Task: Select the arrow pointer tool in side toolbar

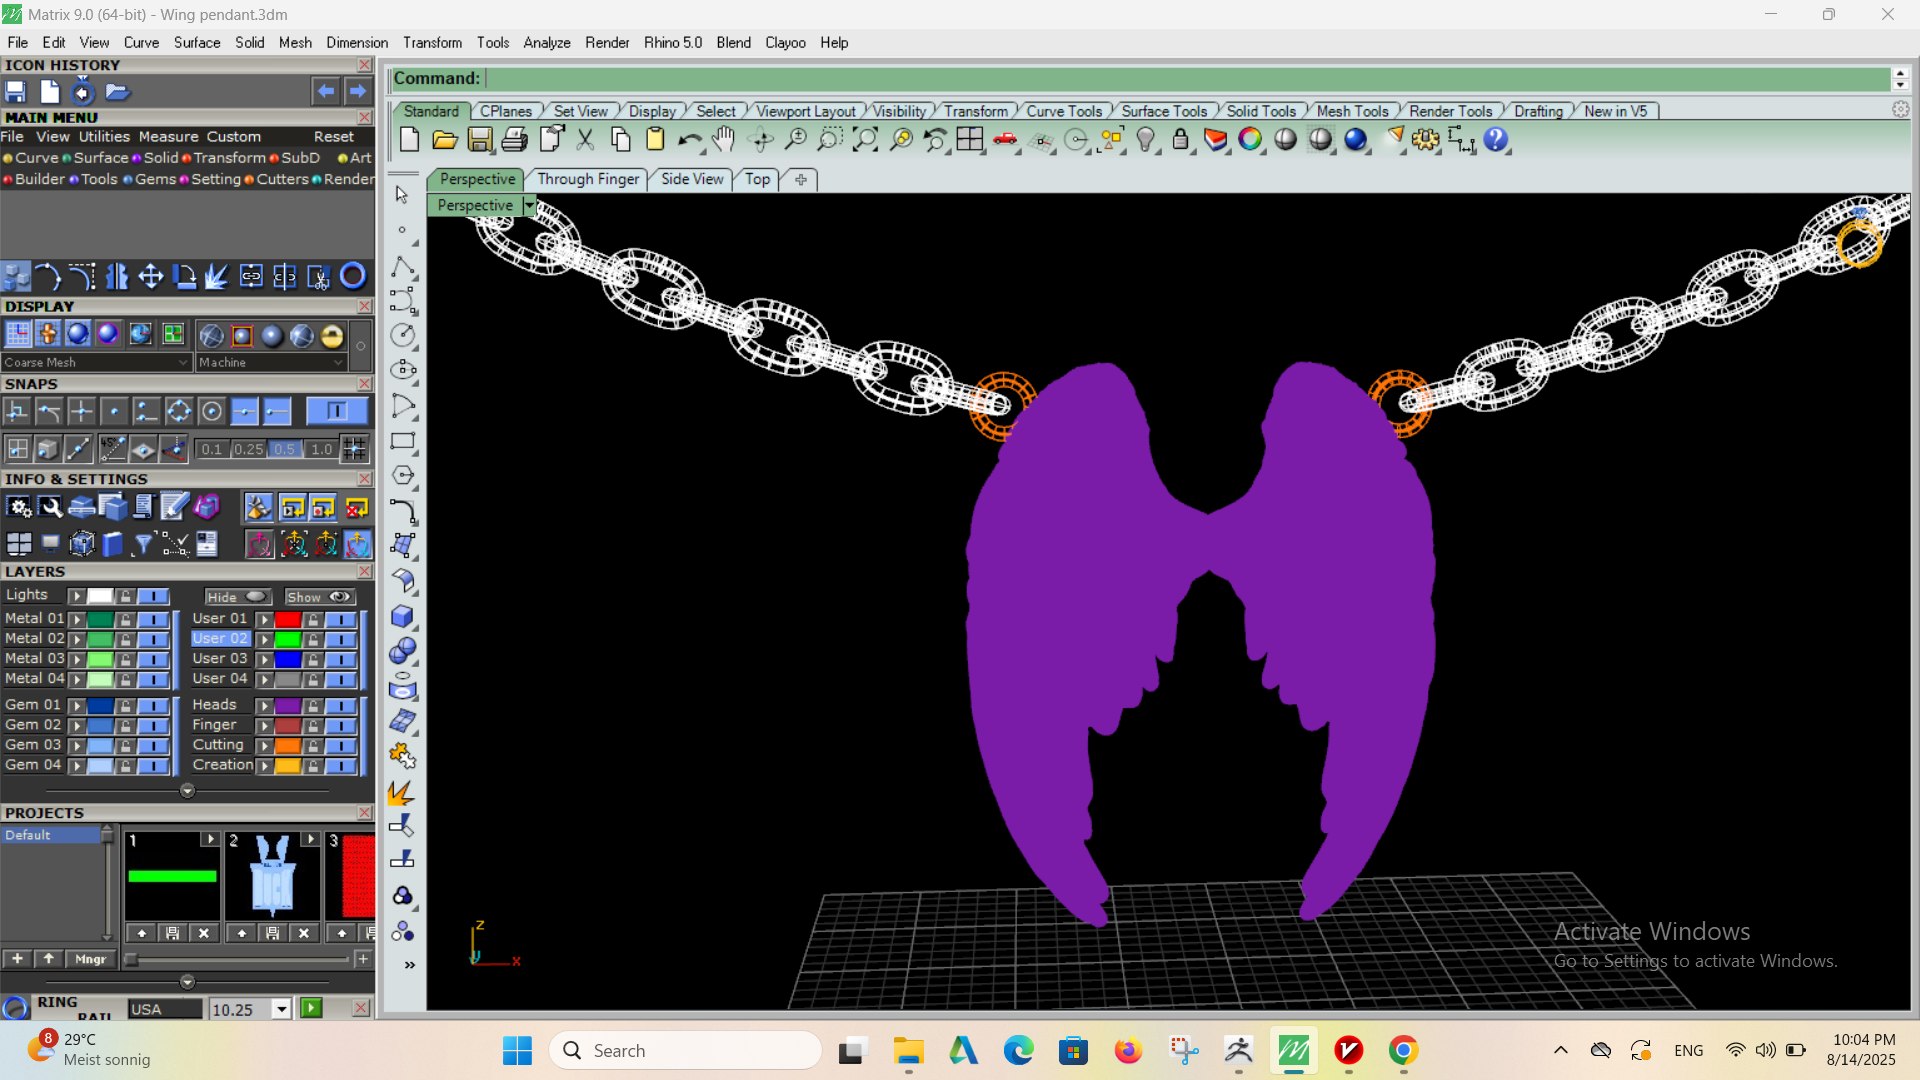Action: pyautogui.click(x=402, y=194)
